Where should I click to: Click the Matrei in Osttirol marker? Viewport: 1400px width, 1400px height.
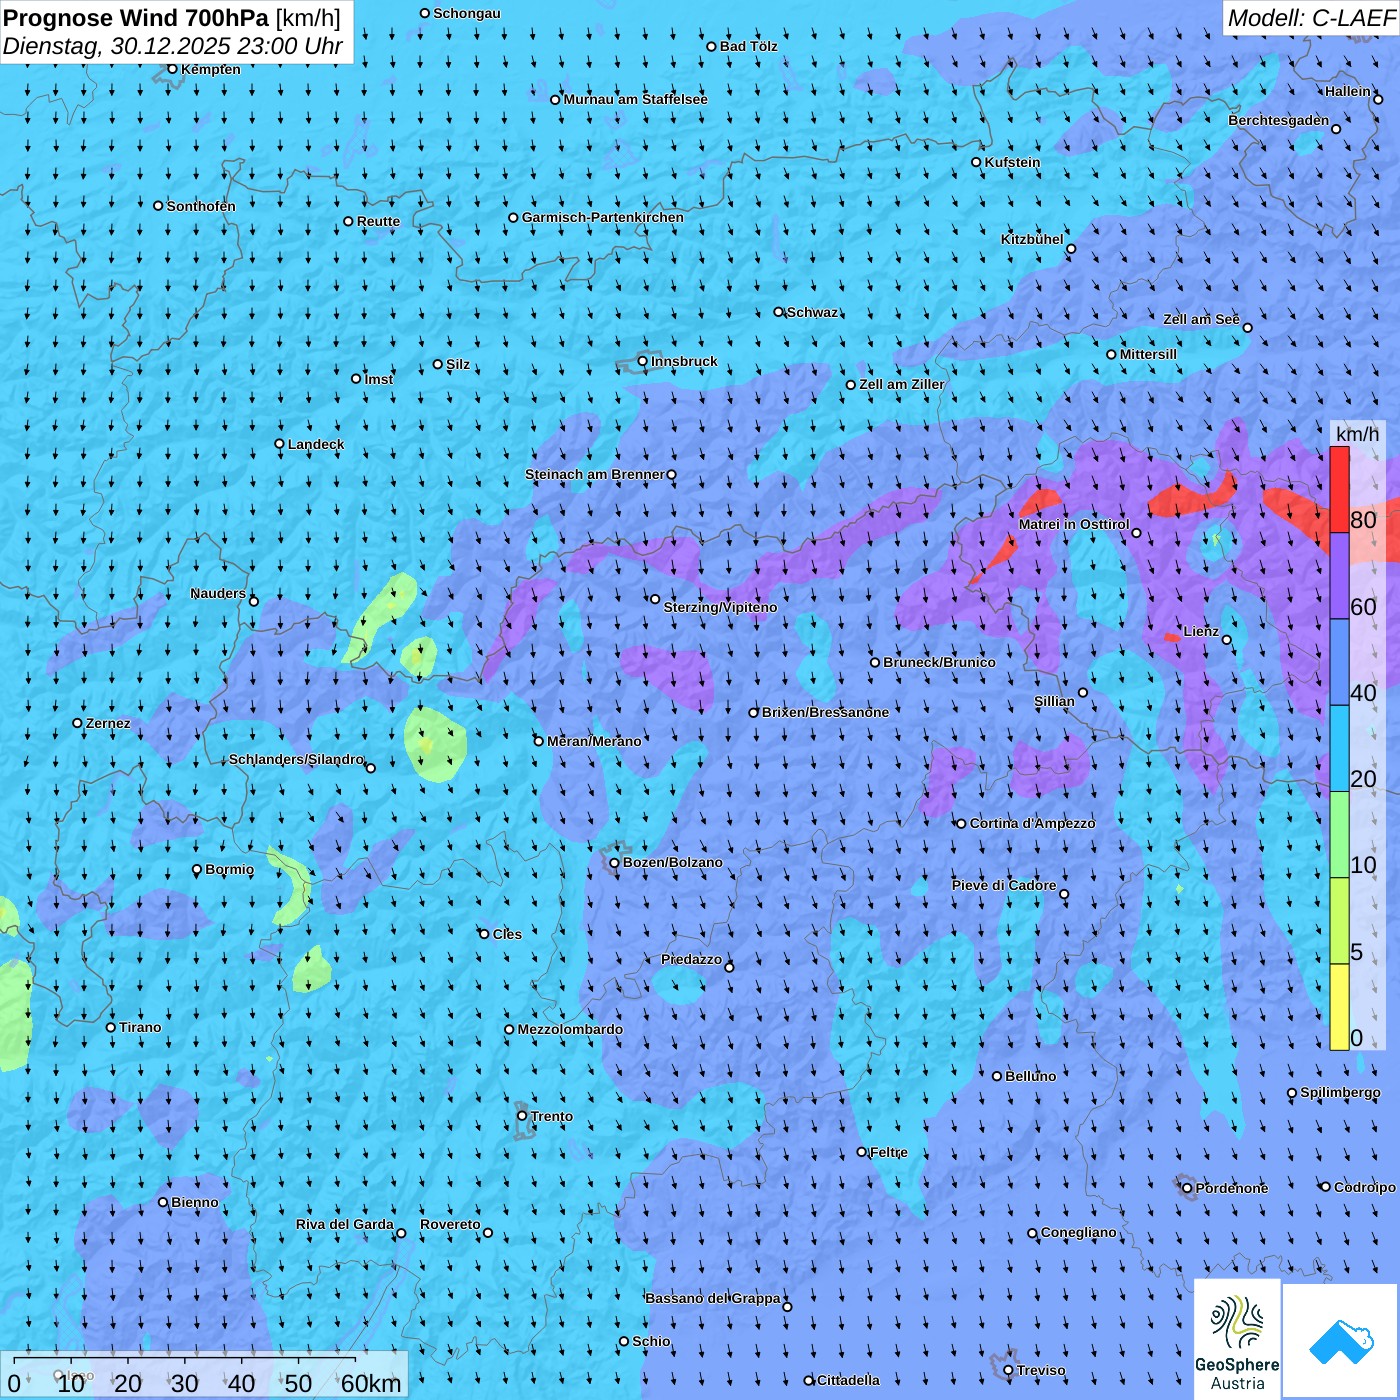click(1136, 533)
